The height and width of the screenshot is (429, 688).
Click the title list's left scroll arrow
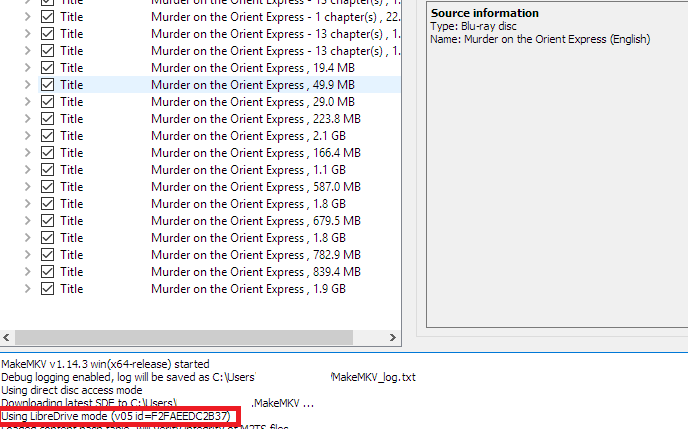[7, 337]
